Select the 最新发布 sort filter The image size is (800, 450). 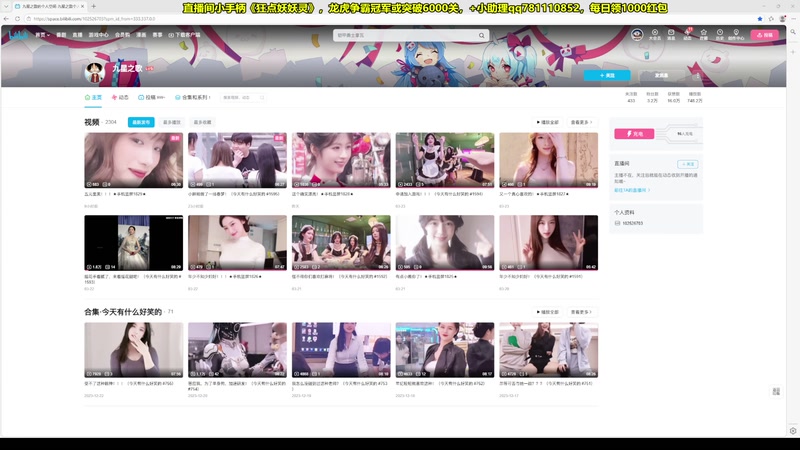pyautogui.click(x=141, y=122)
